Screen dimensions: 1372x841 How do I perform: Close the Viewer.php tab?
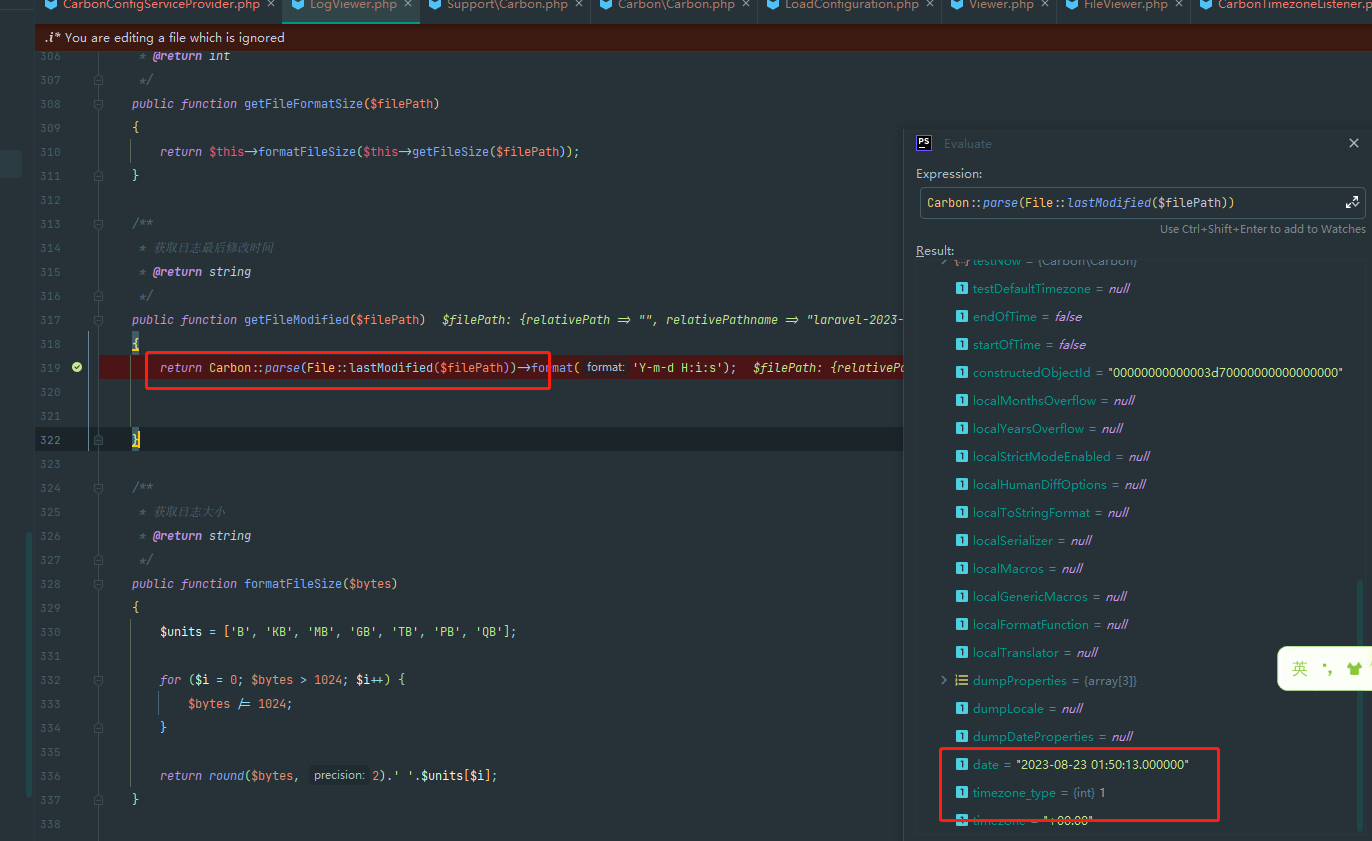pyautogui.click(x=1045, y=5)
